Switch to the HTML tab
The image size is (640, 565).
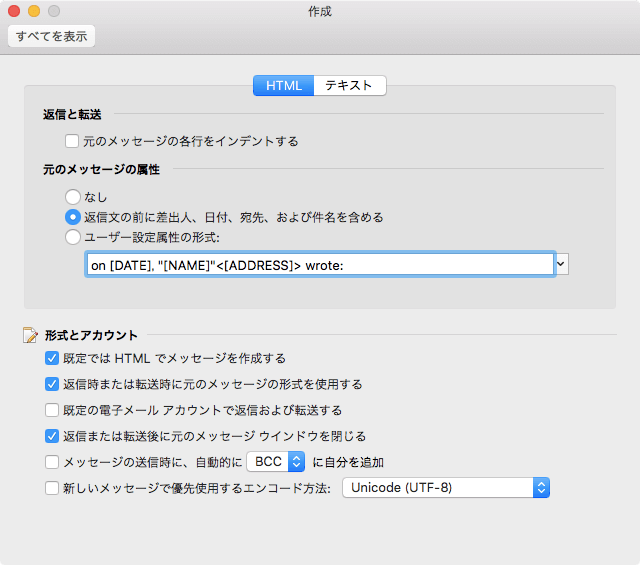pyautogui.click(x=284, y=85)
